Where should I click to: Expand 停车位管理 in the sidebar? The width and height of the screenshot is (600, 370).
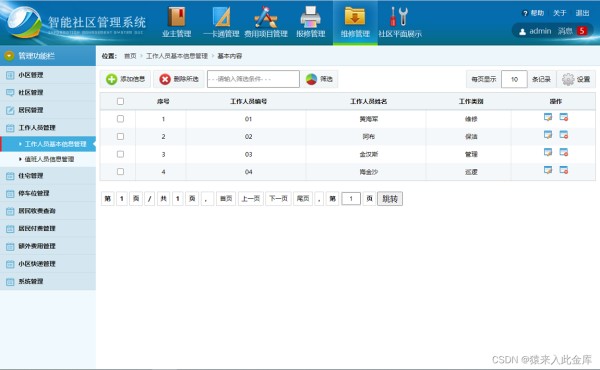click(48, 194)
